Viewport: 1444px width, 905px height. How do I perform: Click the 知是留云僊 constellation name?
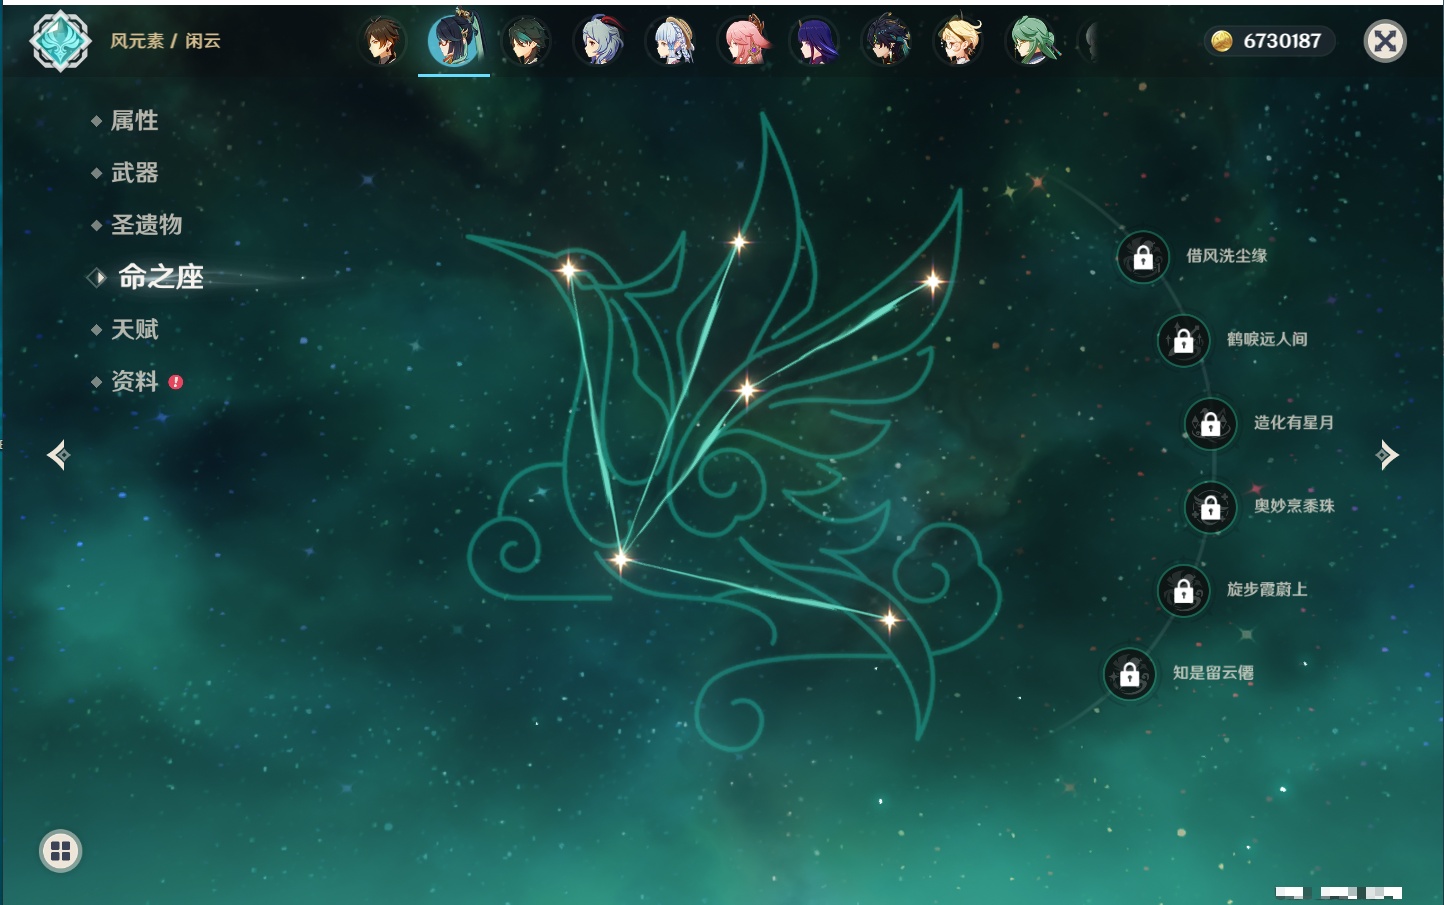point(1213,673)
